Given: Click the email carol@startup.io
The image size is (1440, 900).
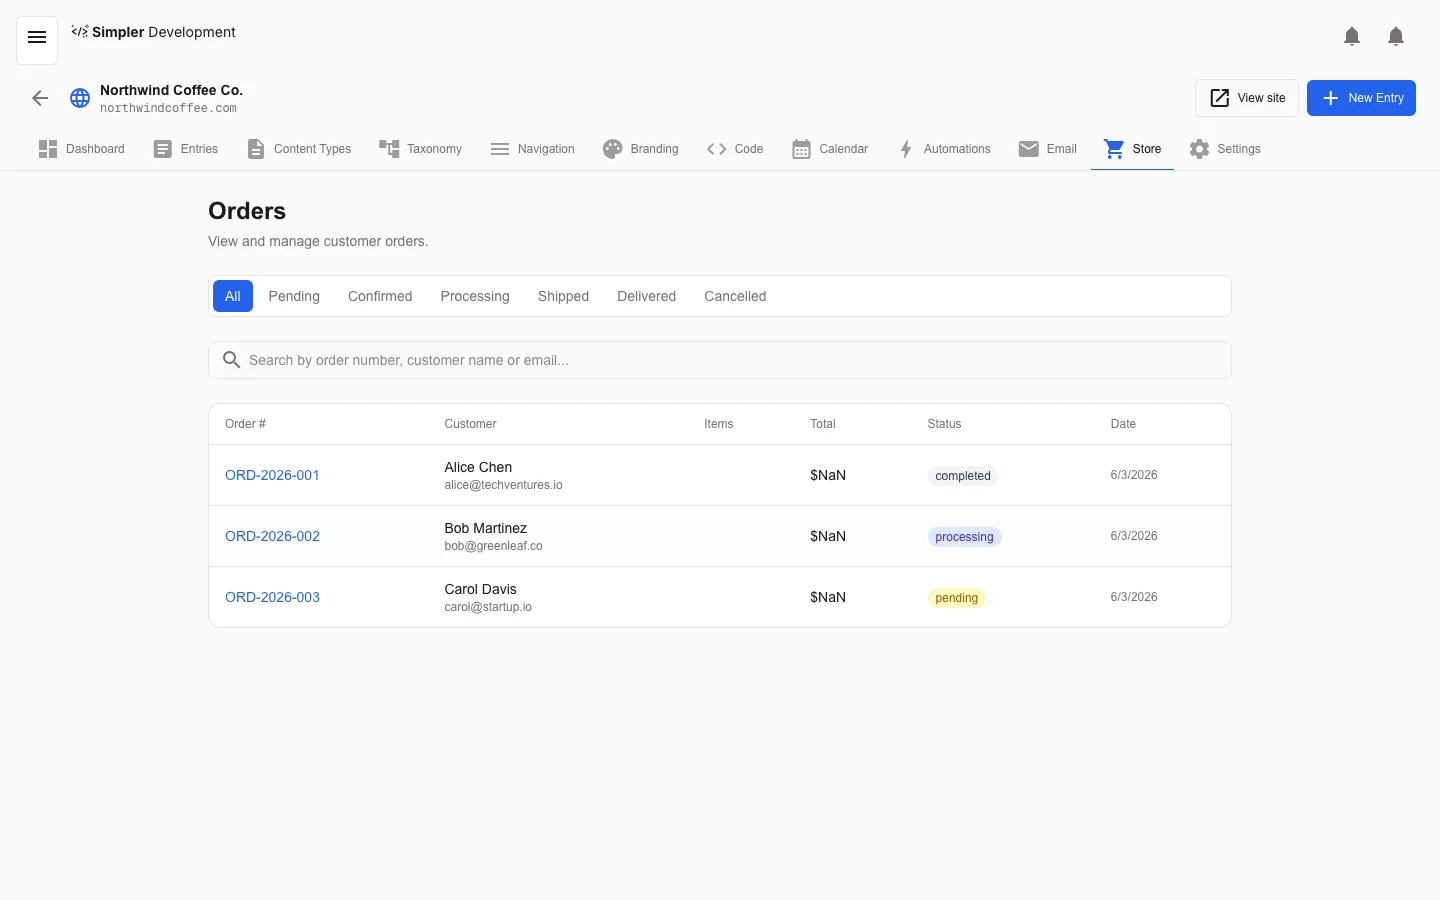Looking at the screenshot, I should click(x=488, y=607).
